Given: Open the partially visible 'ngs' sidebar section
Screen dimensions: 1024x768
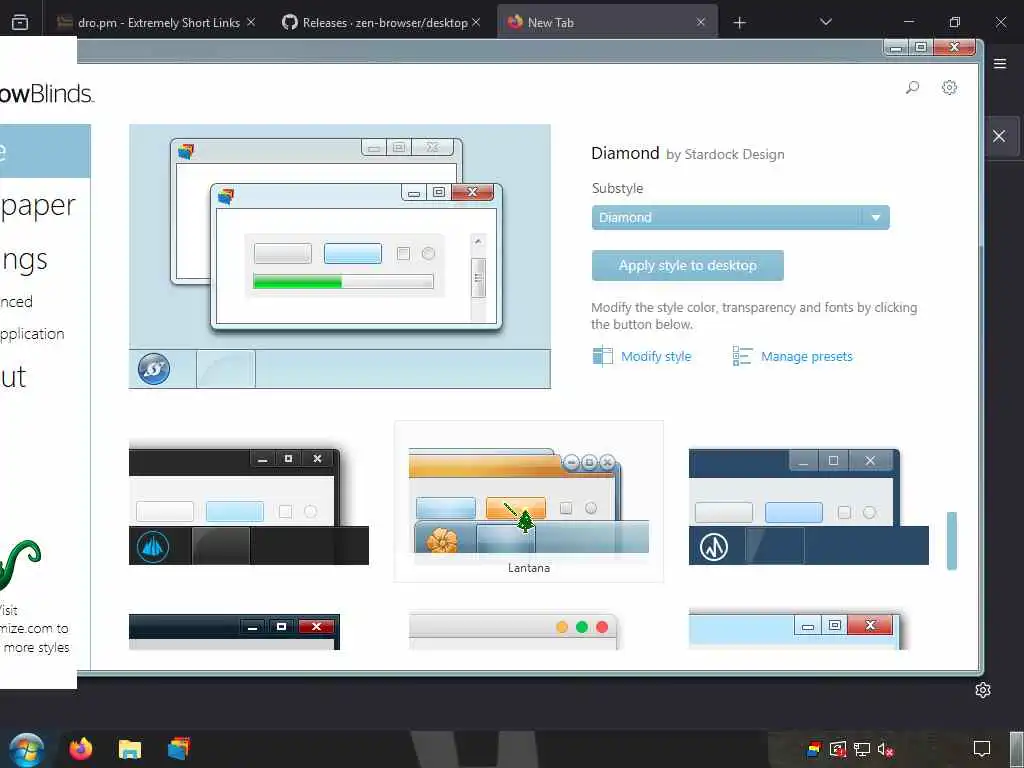Looking at the screenshot, I should (24, 260).
